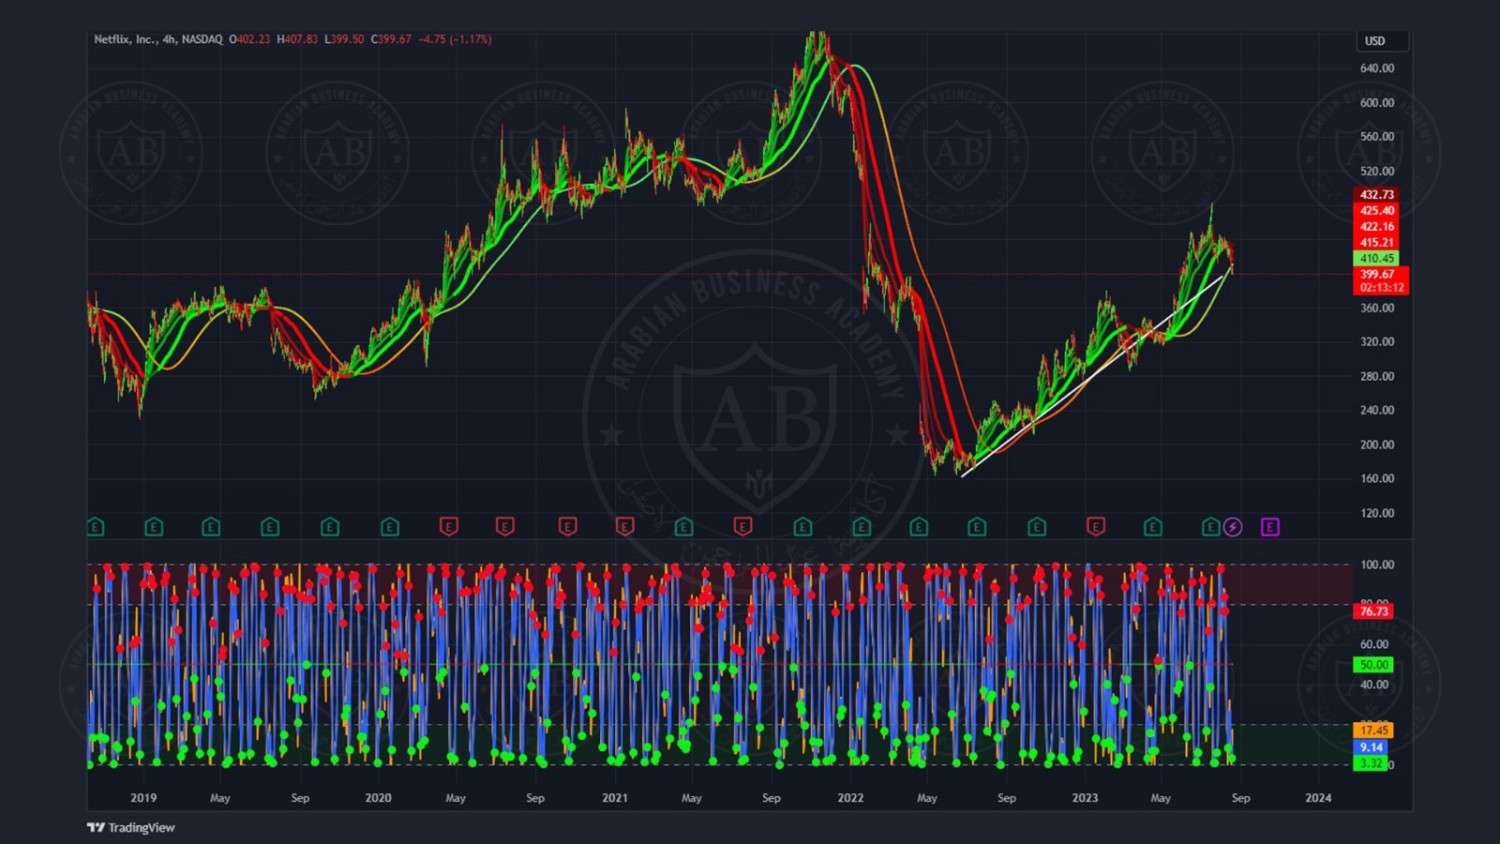Click the blue oscillator value label 9.14
Viewport: 1500px width, 844px height.
tap(1371, 748)
